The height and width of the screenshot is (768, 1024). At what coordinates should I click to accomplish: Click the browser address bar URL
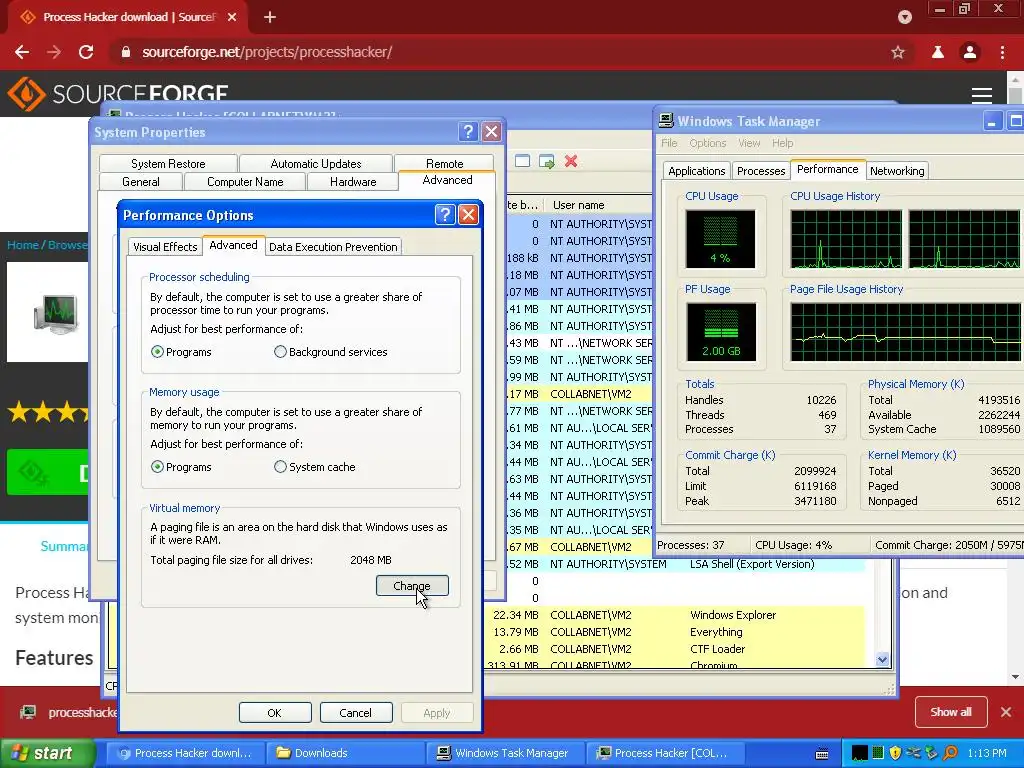point(266,52)
